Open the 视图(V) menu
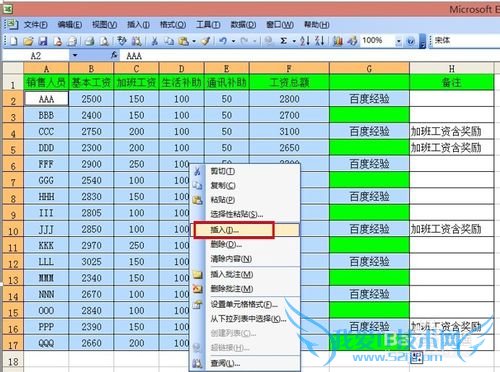This screenshot has height=372, width=500. (x=104, y=25)
